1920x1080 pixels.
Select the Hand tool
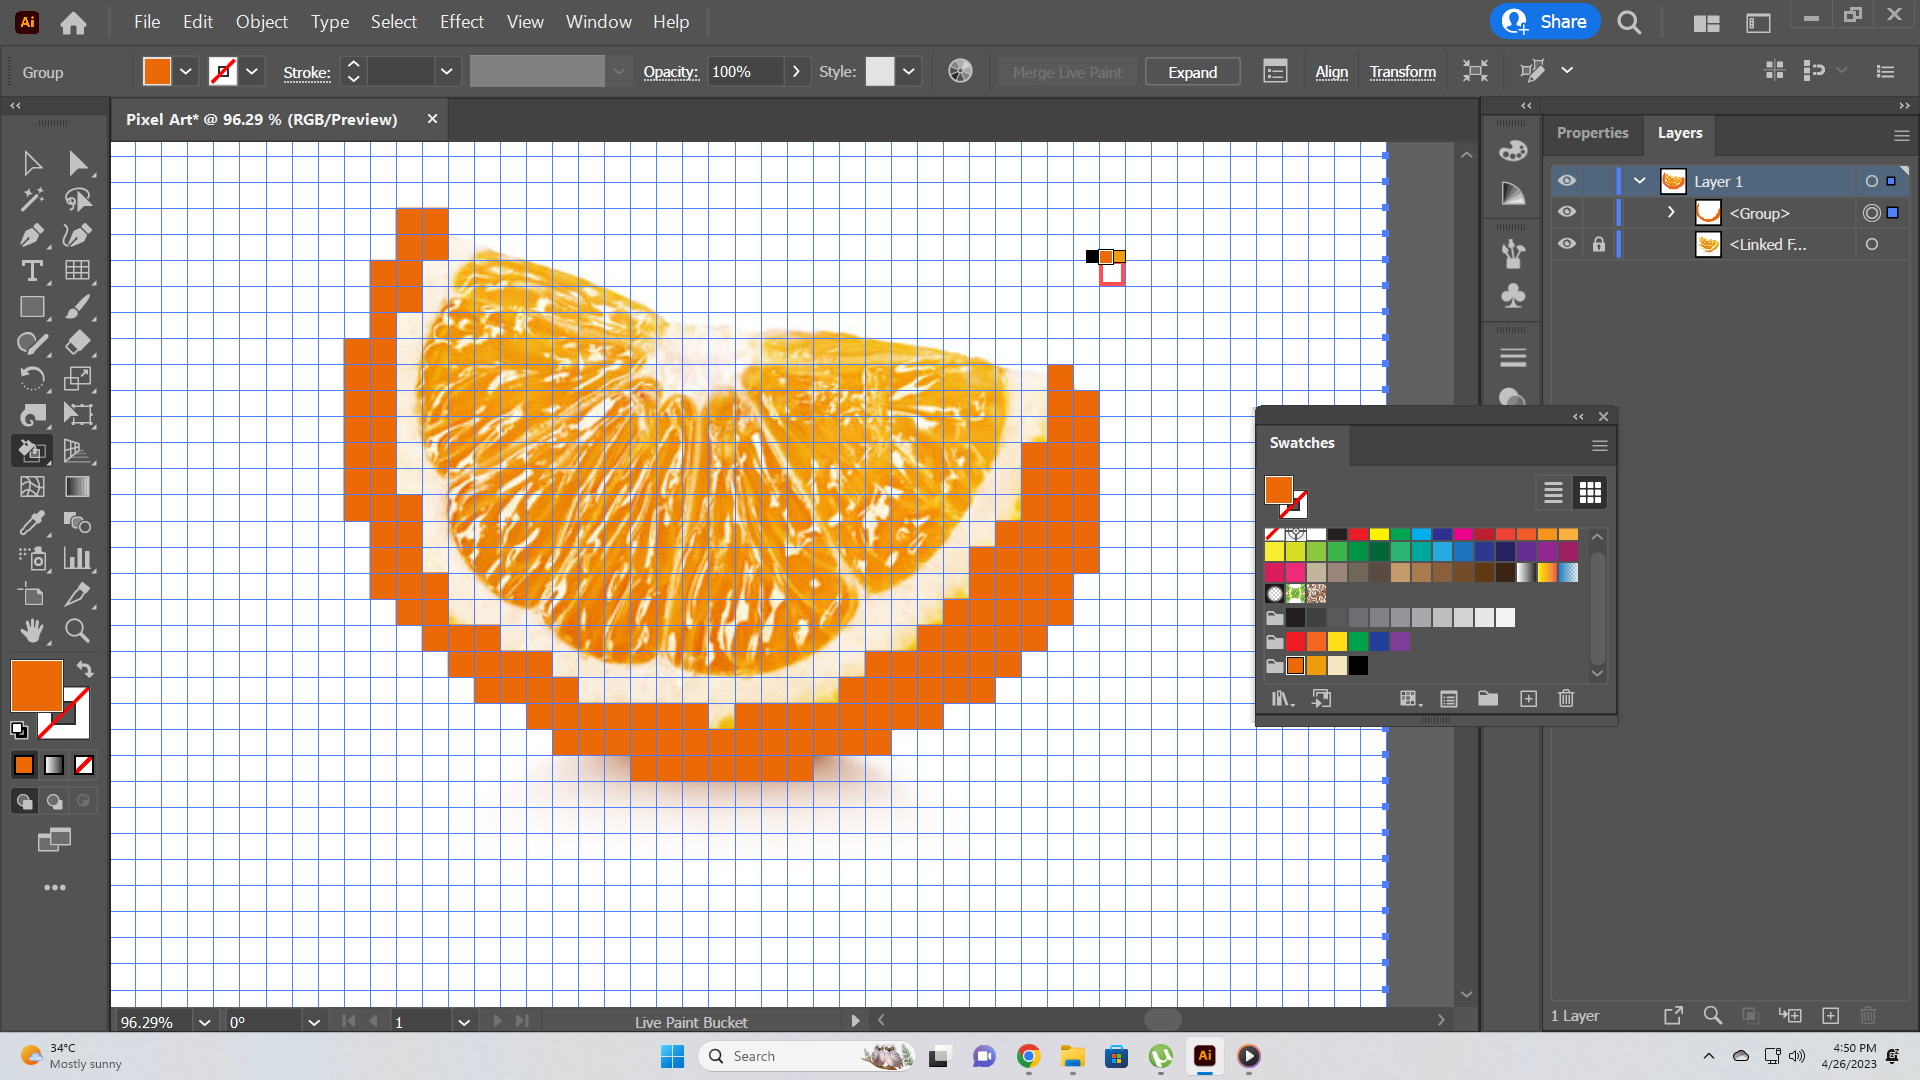click(x=31, y=630)
